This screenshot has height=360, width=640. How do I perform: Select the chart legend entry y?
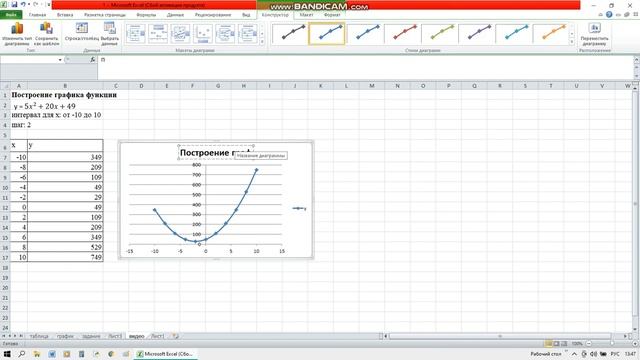click(299, 209)
